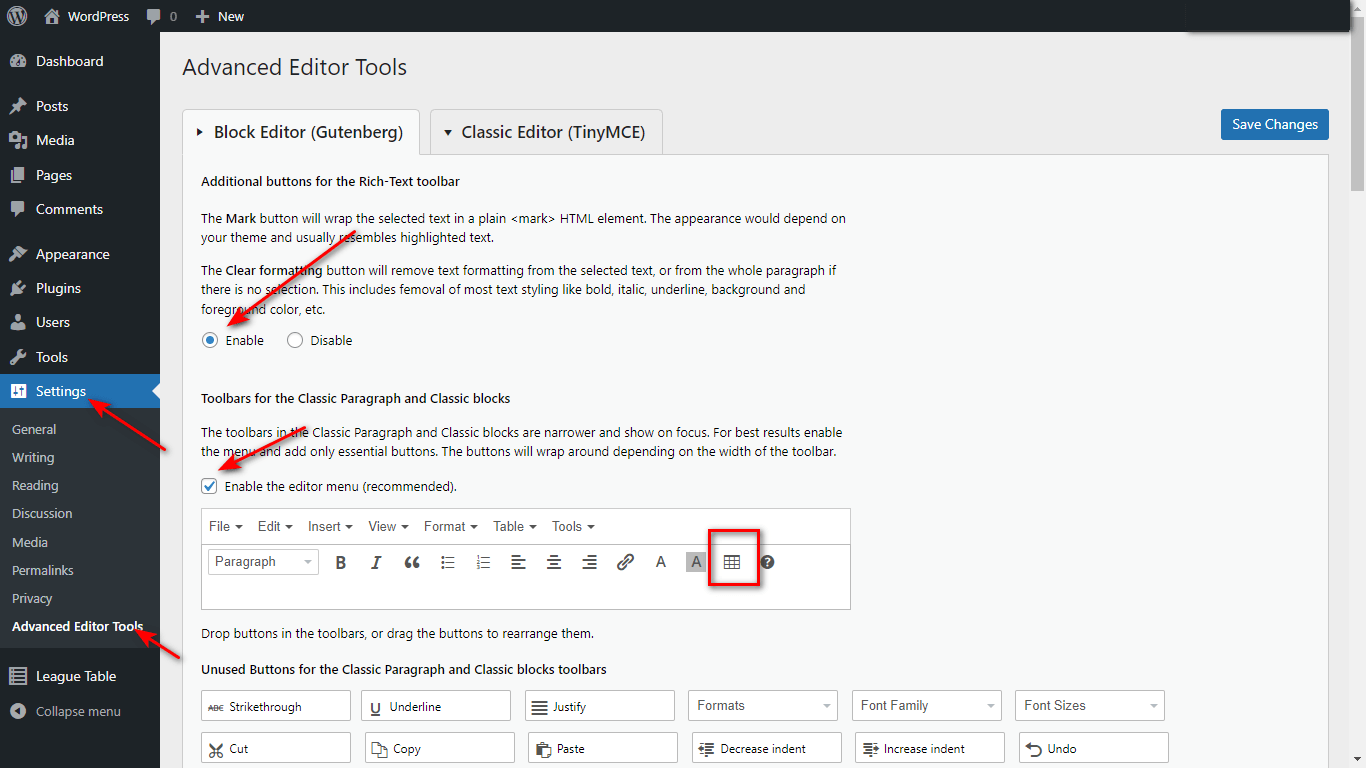Open League Table in sidebar
Viewport: 1366px width, 768px height.
(80, 676)
